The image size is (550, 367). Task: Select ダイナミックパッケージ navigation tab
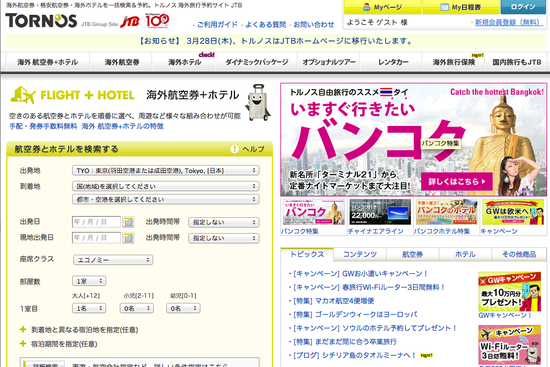257,62
